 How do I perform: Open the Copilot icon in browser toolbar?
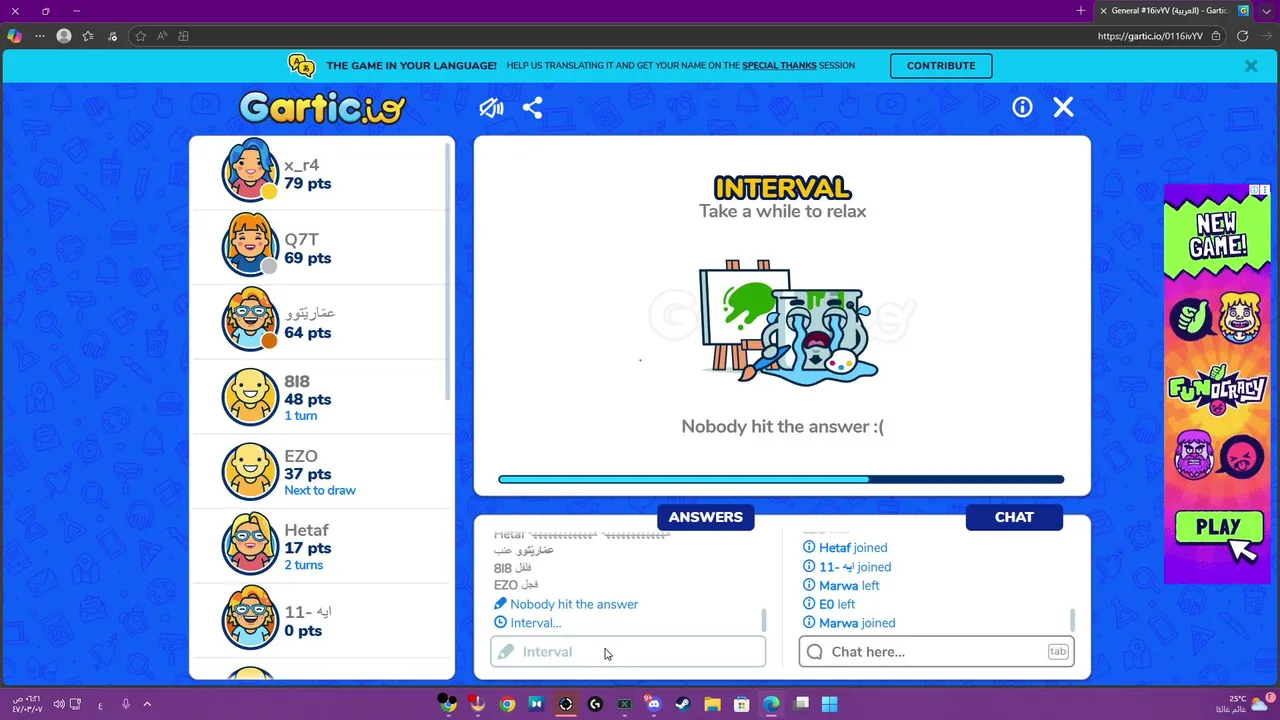click(14, 36)
